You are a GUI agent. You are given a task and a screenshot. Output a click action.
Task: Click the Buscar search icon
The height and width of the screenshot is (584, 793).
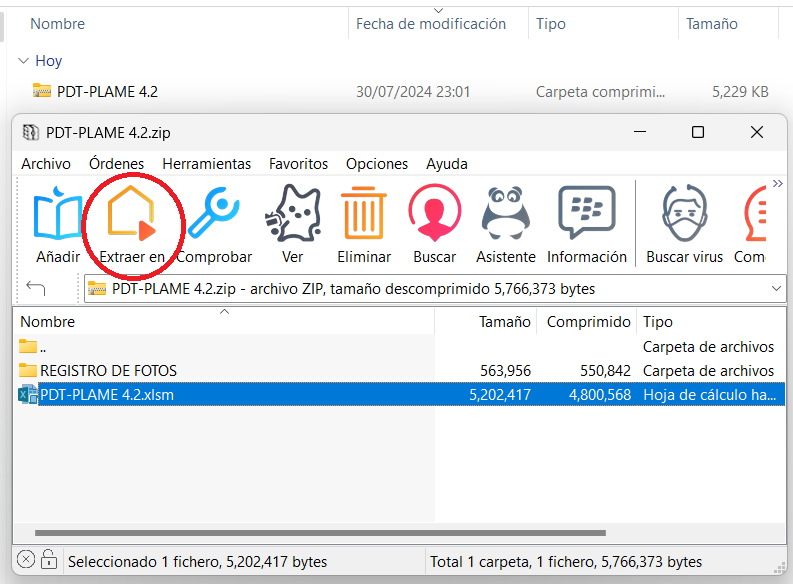[434, 213]
